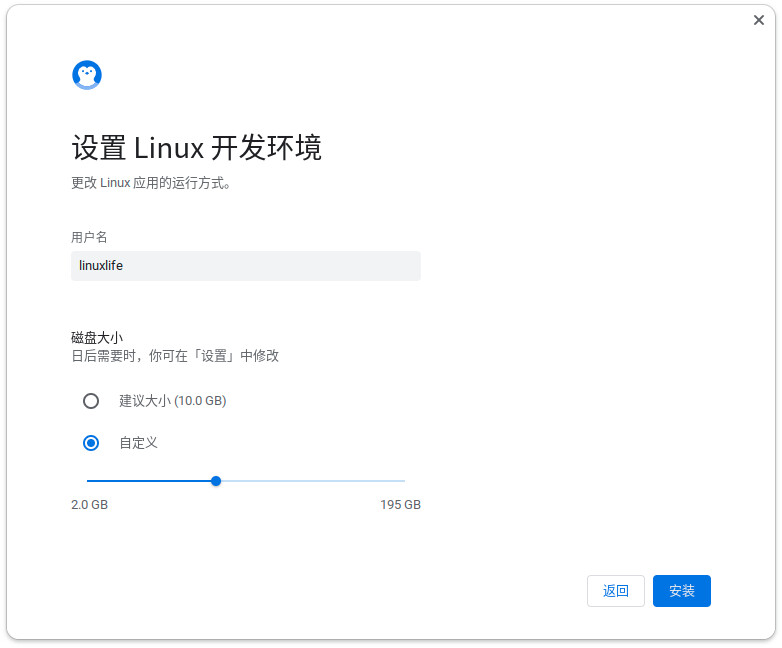Close the Linux setup dialog
This screenshot has width=782, height=648.
(759, 20)
